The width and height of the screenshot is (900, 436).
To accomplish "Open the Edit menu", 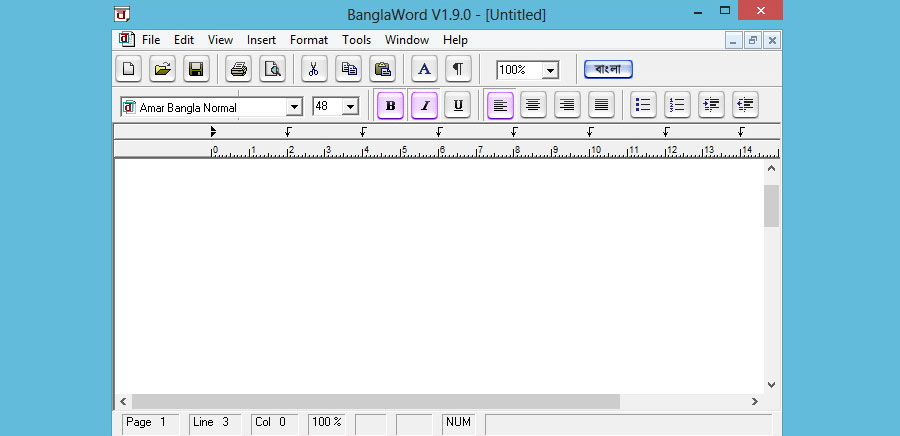I will point(184,40).
